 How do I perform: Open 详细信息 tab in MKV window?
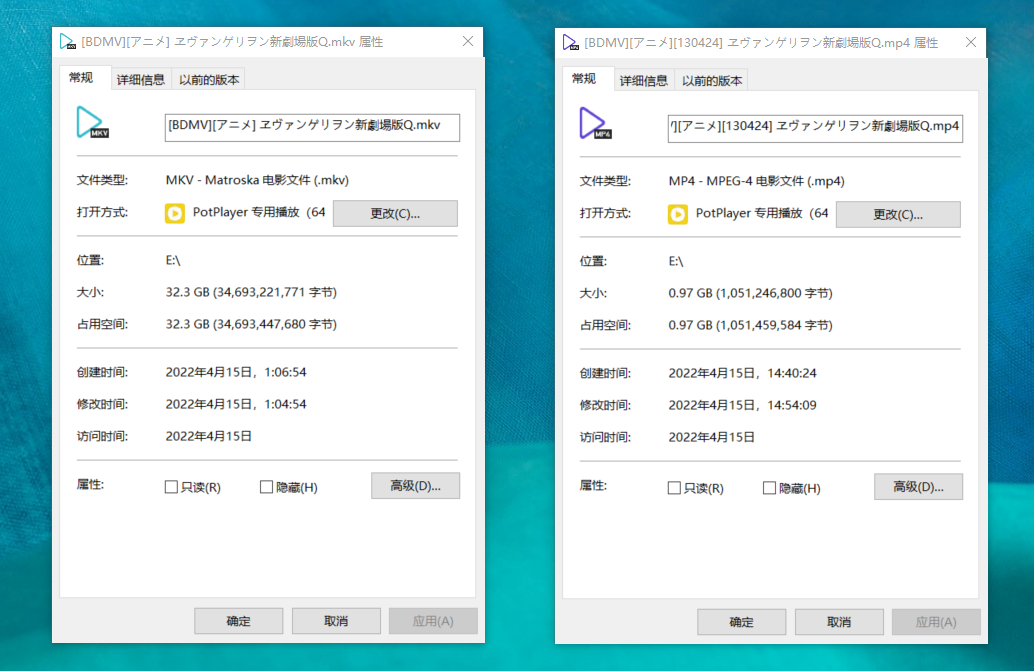pos(140,80)
